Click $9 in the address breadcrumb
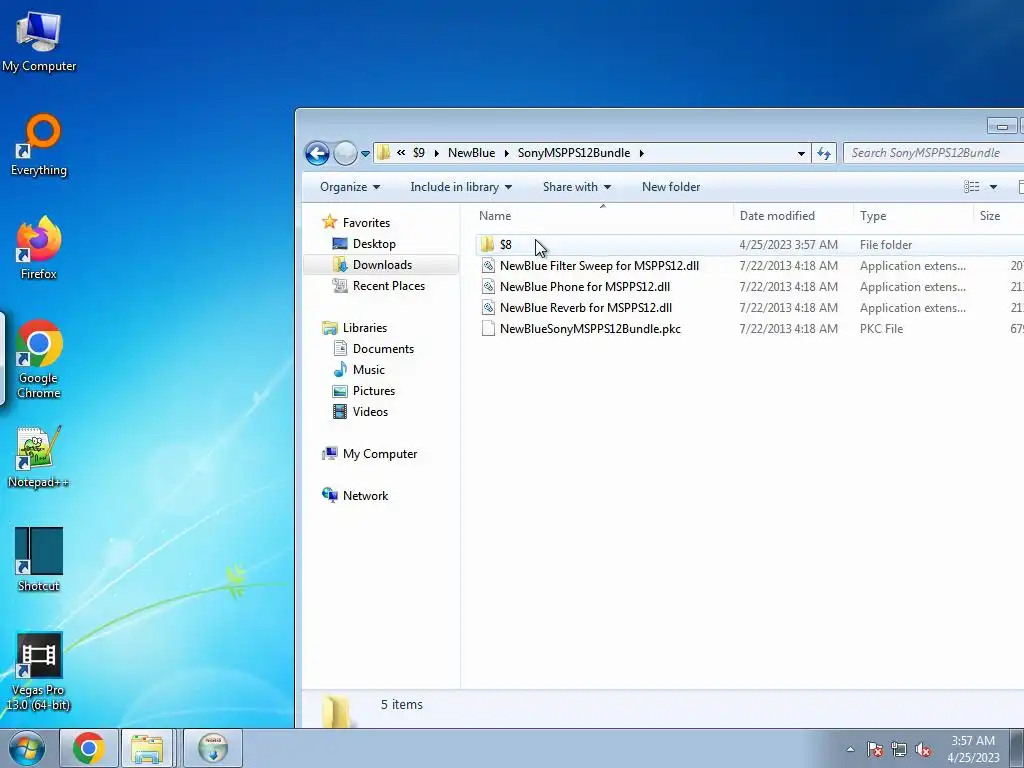This screenshot has width=1024, height=768. tap(419, 153)
